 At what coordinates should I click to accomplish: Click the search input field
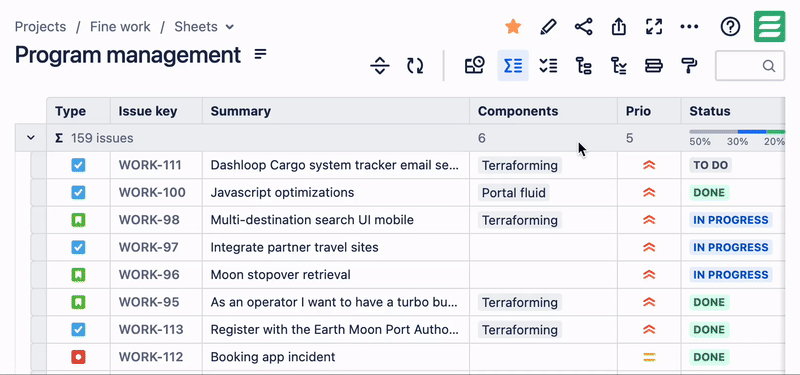tap(750, 66)
